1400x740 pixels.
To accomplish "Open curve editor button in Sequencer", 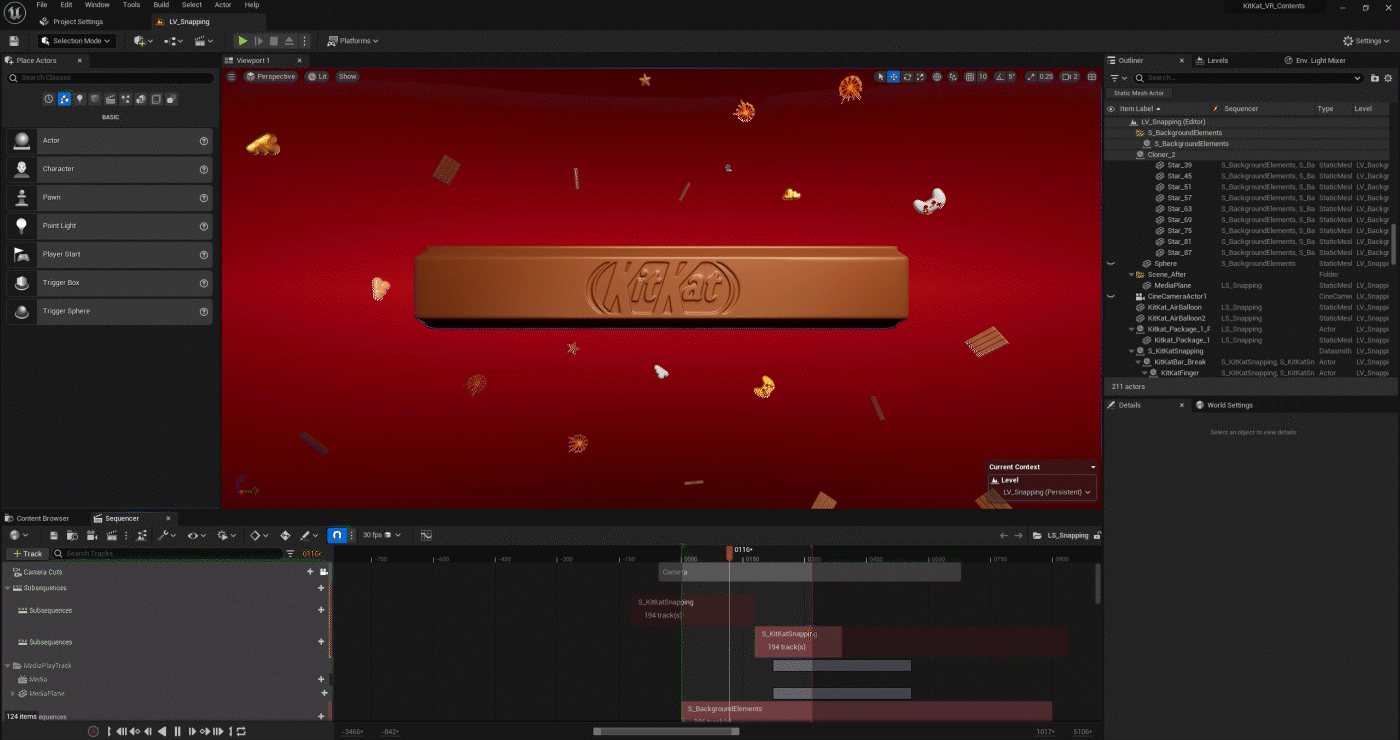I will click(426, 535).
